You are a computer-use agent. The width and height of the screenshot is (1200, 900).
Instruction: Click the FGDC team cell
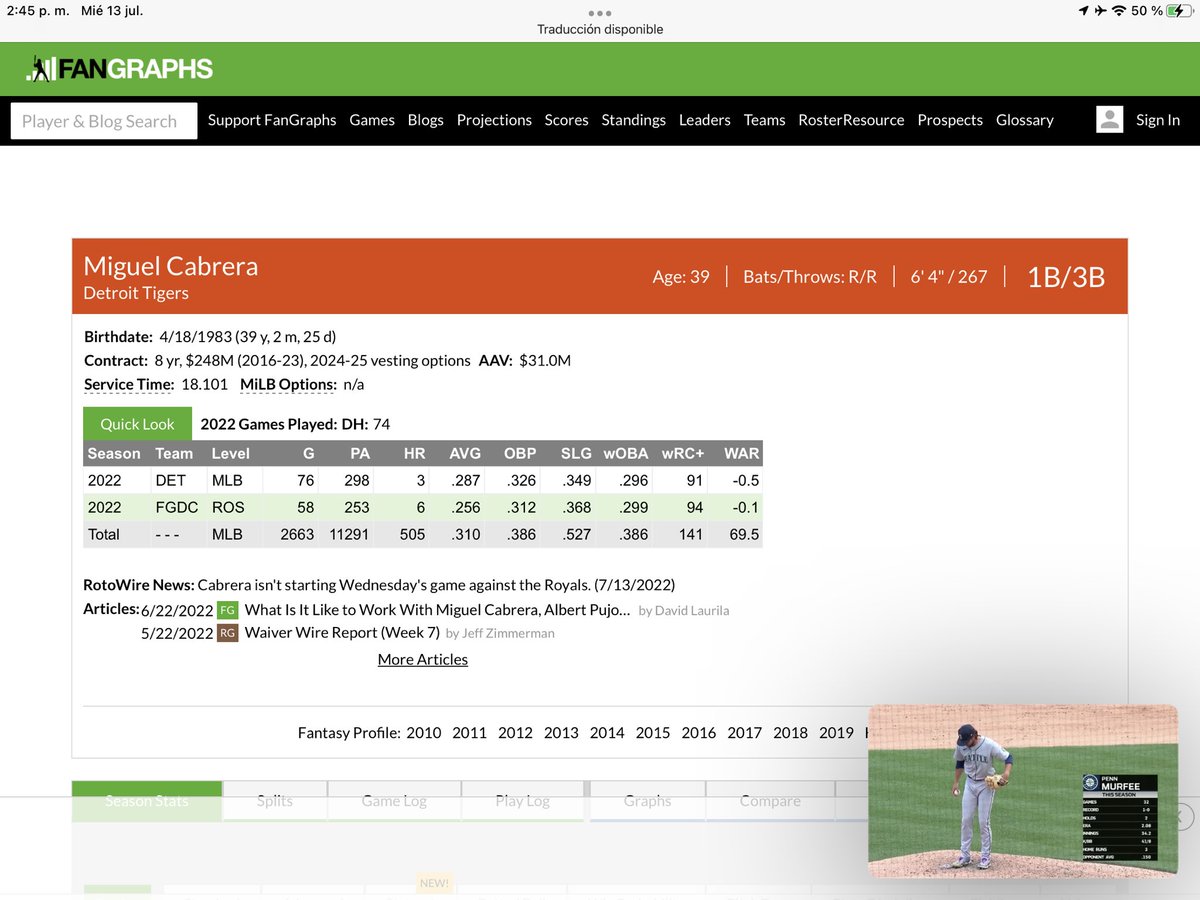click(177, 507)
